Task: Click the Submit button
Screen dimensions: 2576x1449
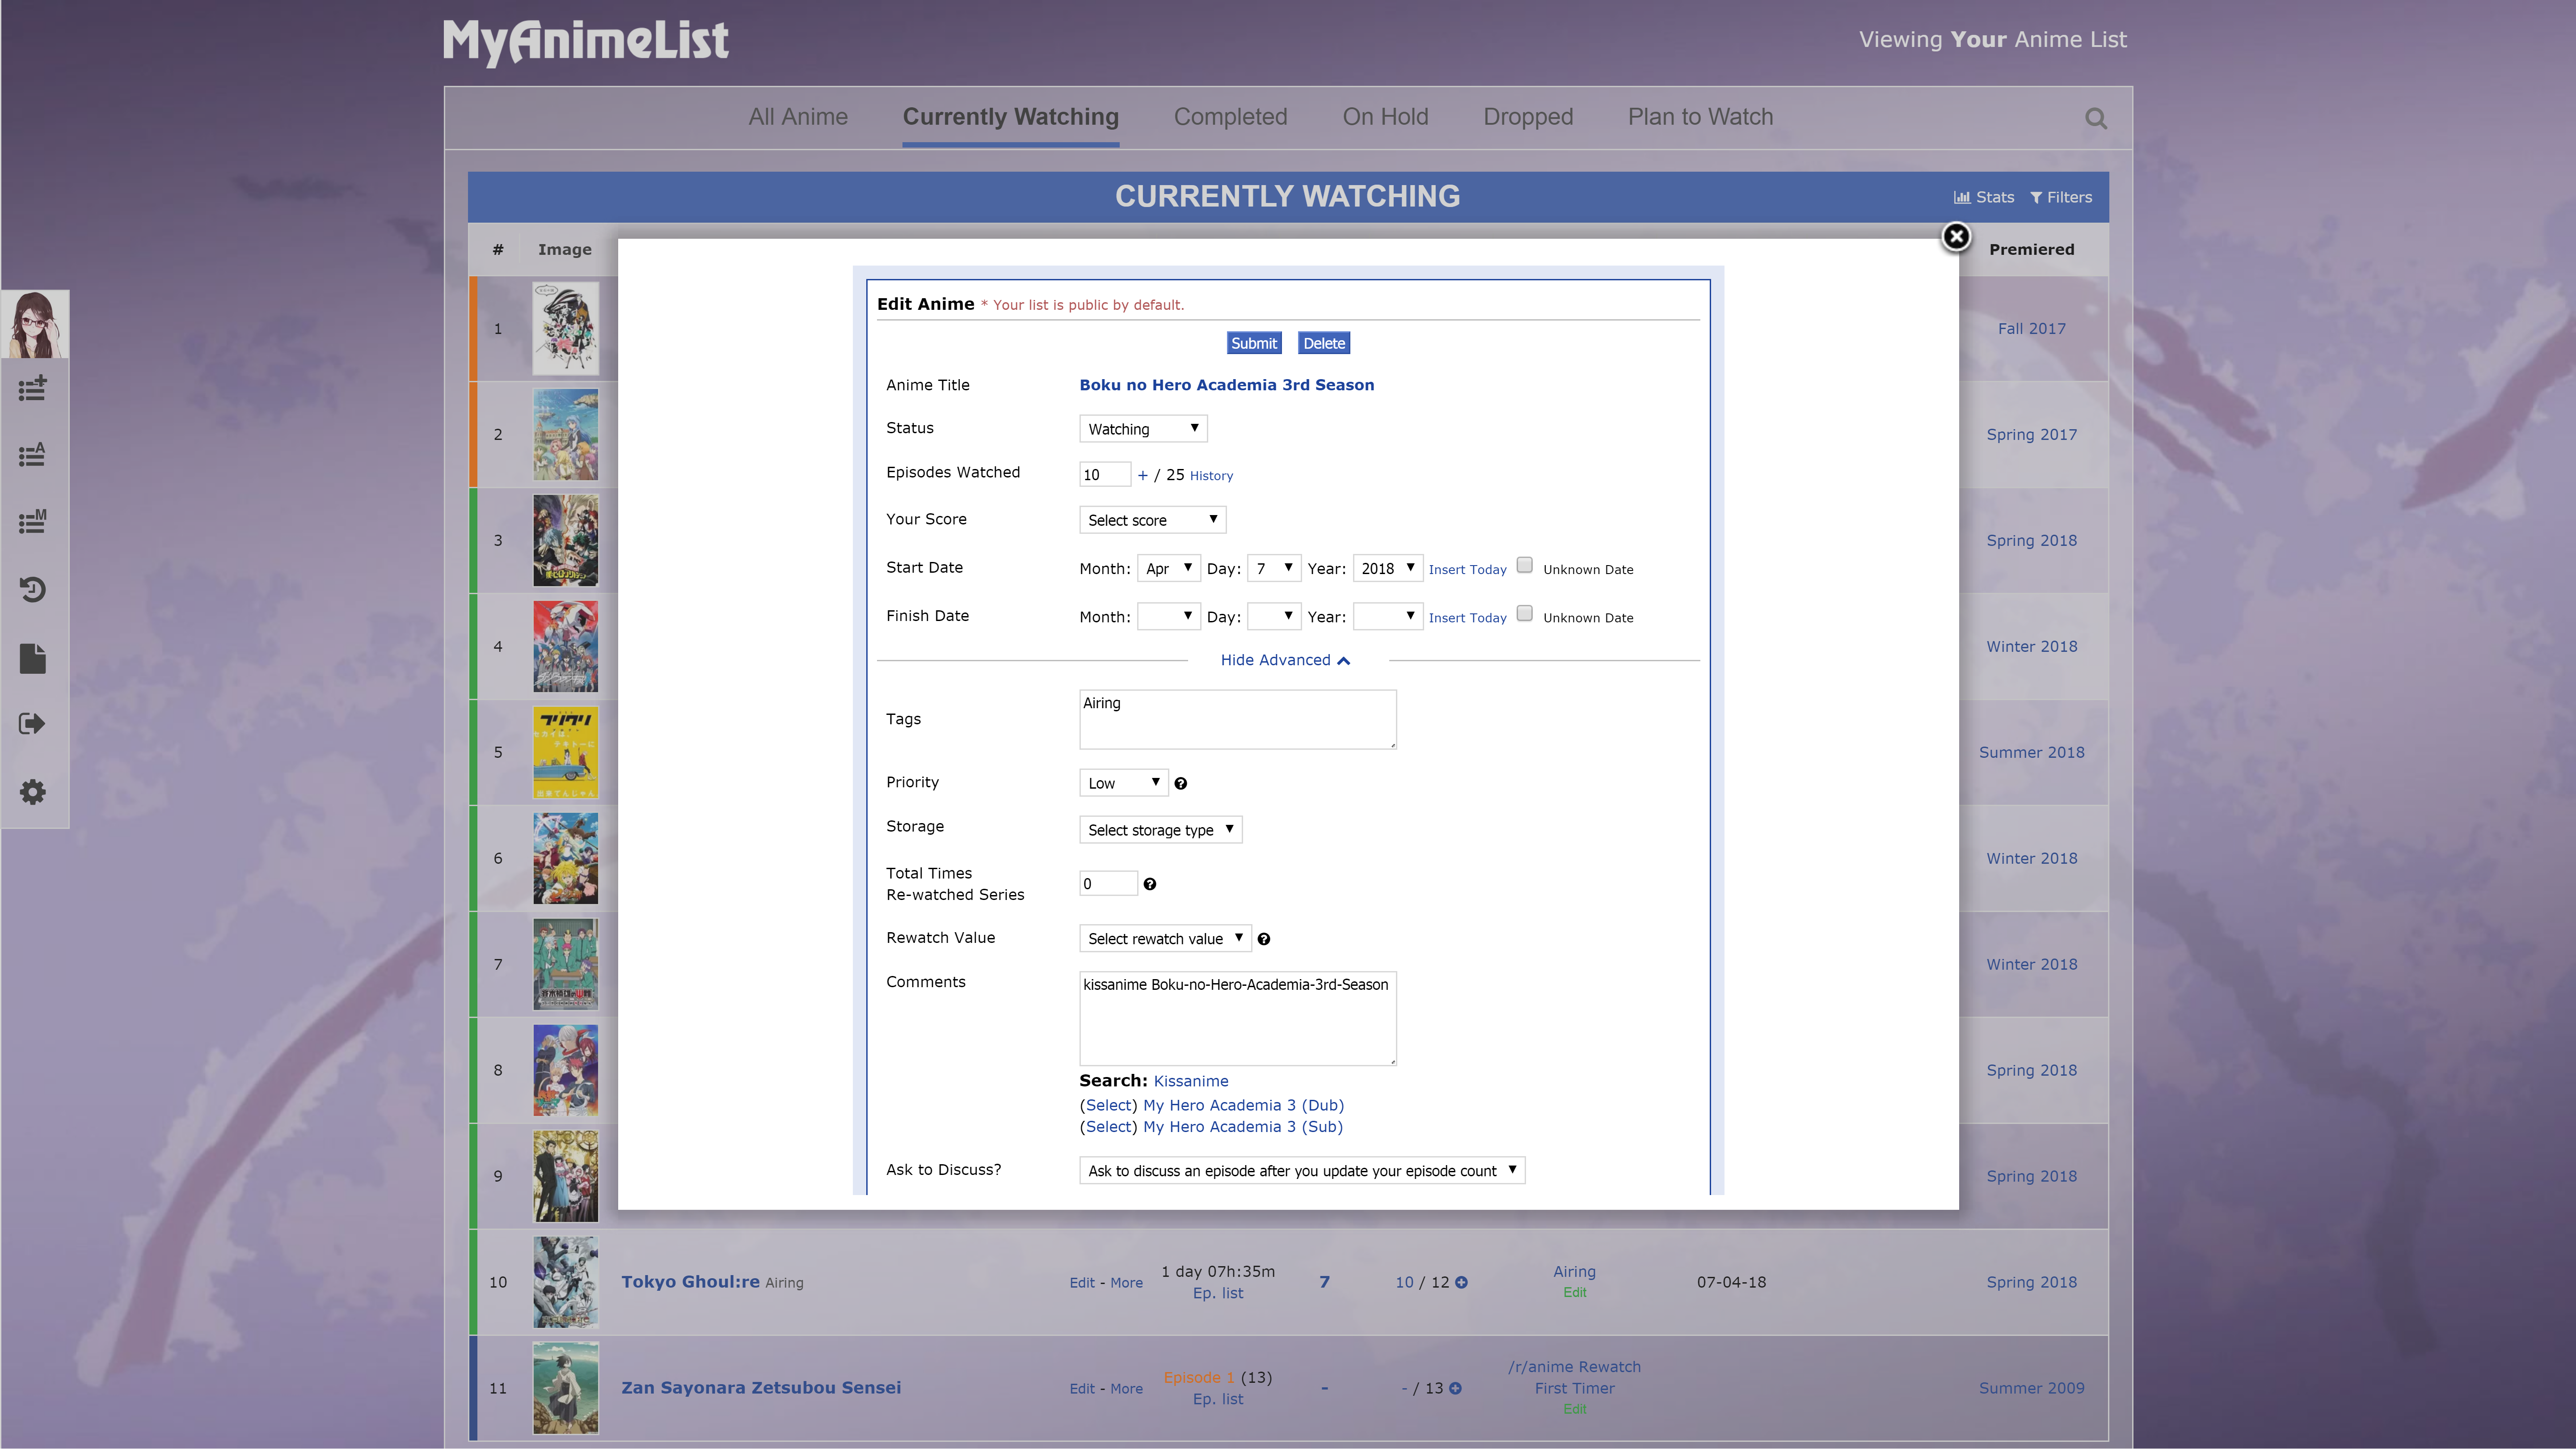Action: point(1253,343)
